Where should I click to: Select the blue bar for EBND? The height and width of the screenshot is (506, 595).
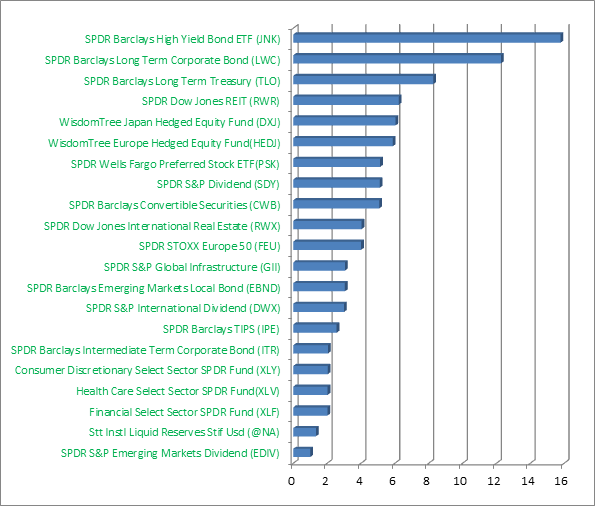[x=320, y=286]
